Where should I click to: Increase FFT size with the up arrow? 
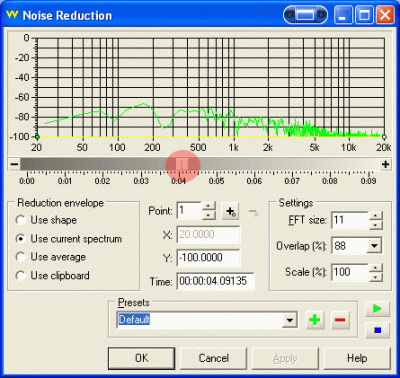[375, 215]
